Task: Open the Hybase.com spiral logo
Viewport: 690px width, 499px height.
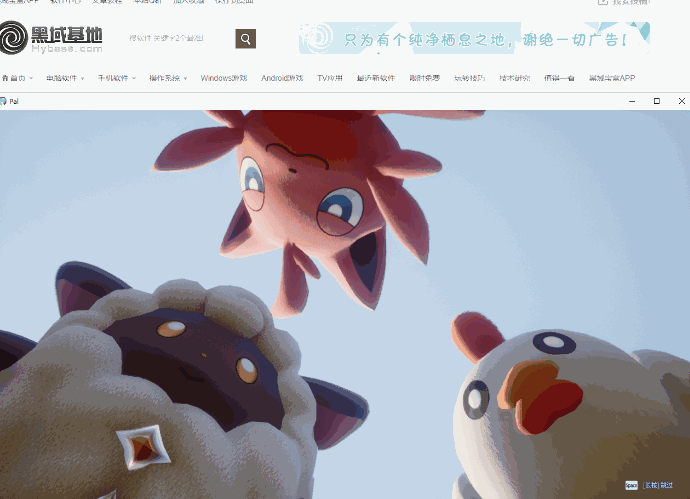Action: [51, 38]
